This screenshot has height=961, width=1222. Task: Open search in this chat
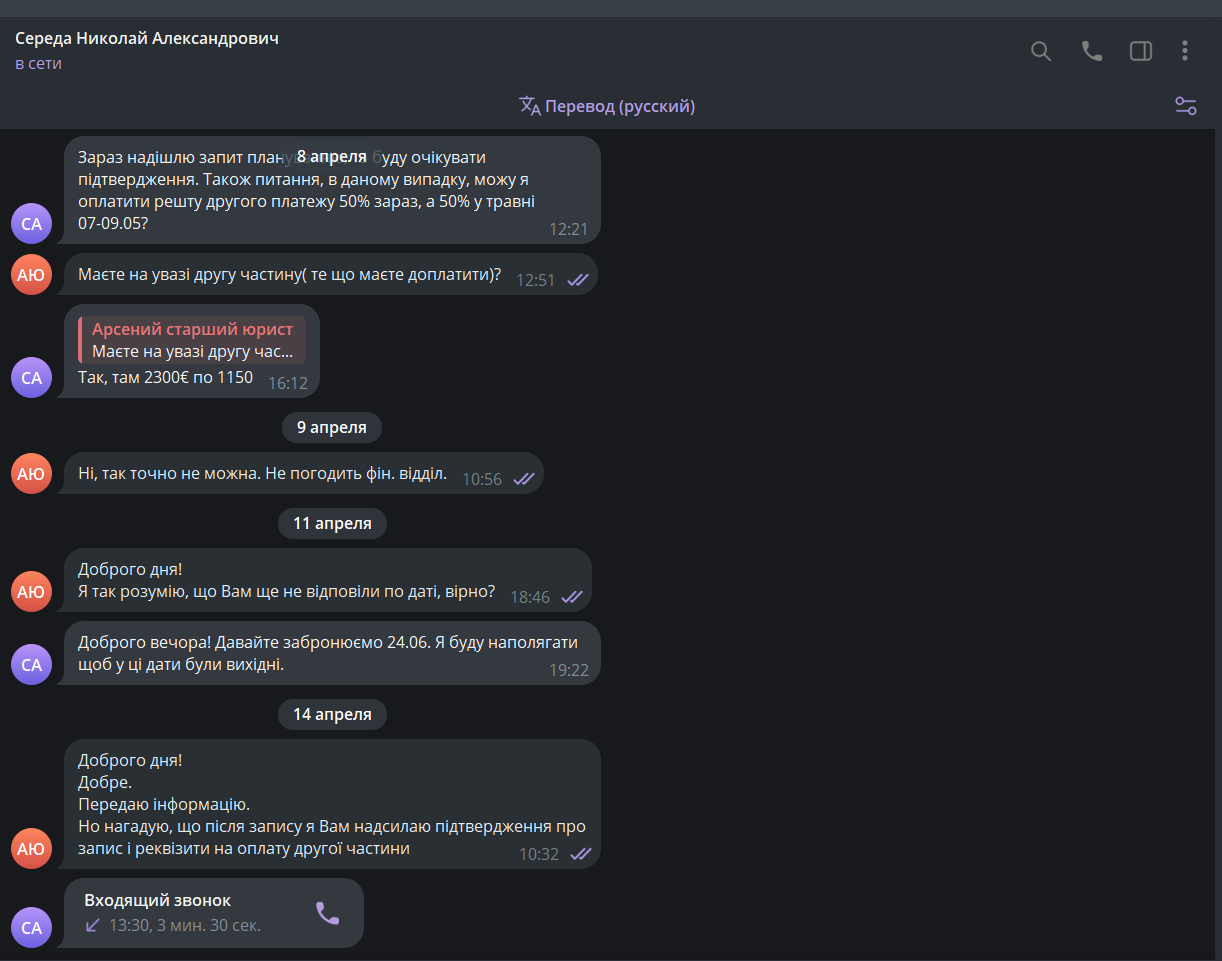click(x=1041, y=51)
